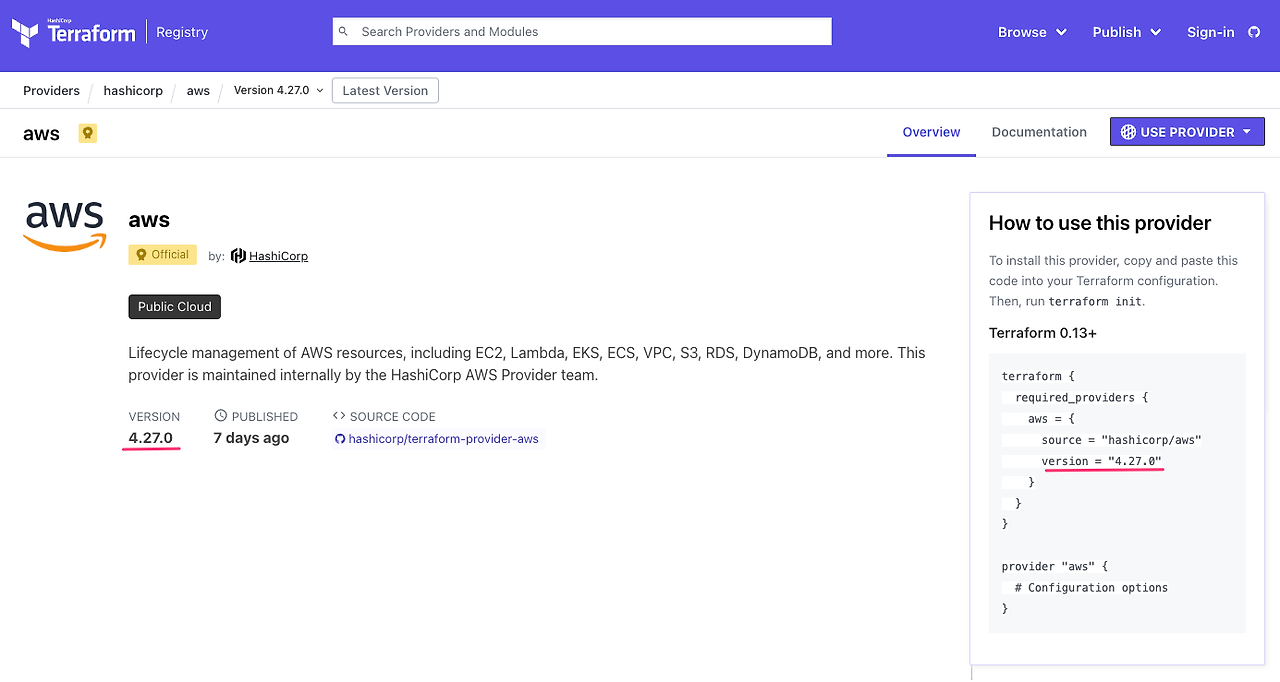Image resolution: width=1280 pixels, height=682 pixels.
Task: Click the Public Cloud tag
Action: (175, 307)
